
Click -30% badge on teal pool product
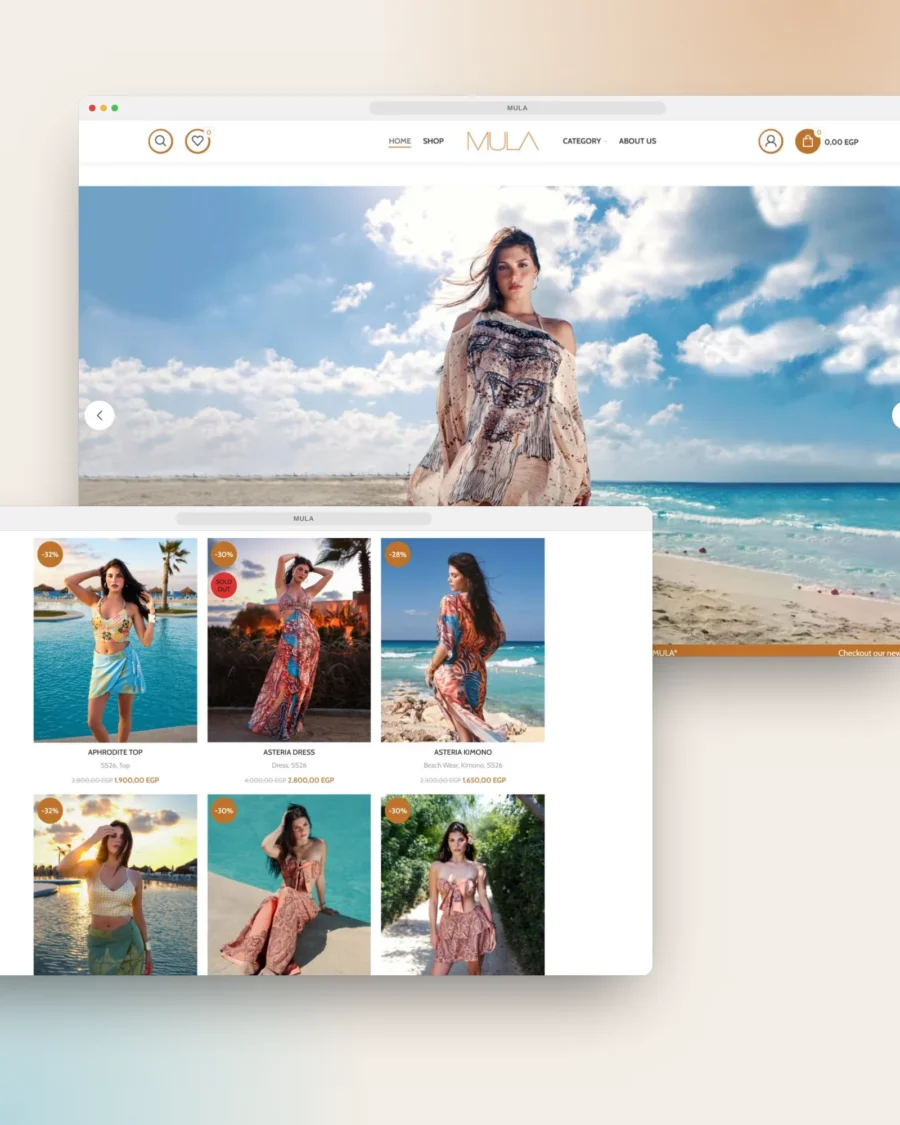click(x=224, y=811)
